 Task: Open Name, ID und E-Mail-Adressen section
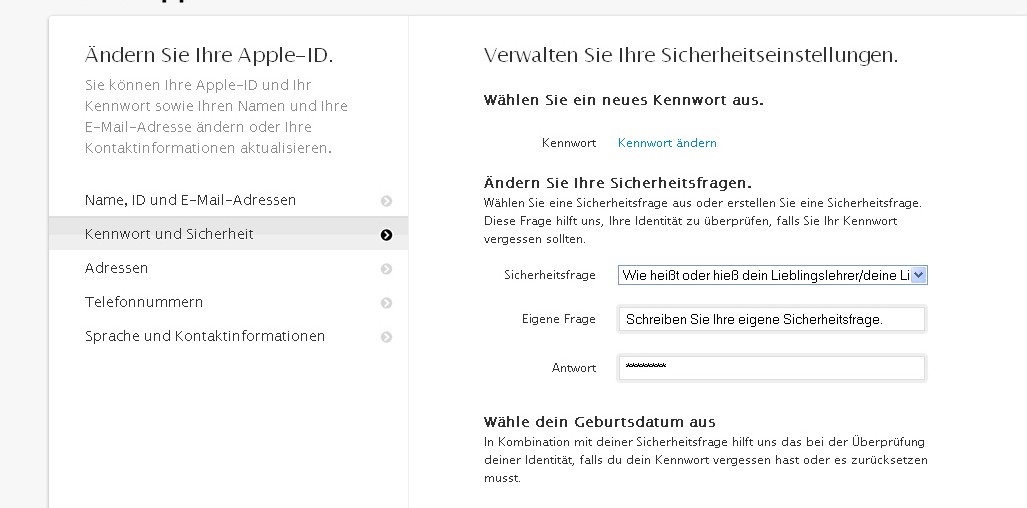pyautogui.click(x=190, y=200)
